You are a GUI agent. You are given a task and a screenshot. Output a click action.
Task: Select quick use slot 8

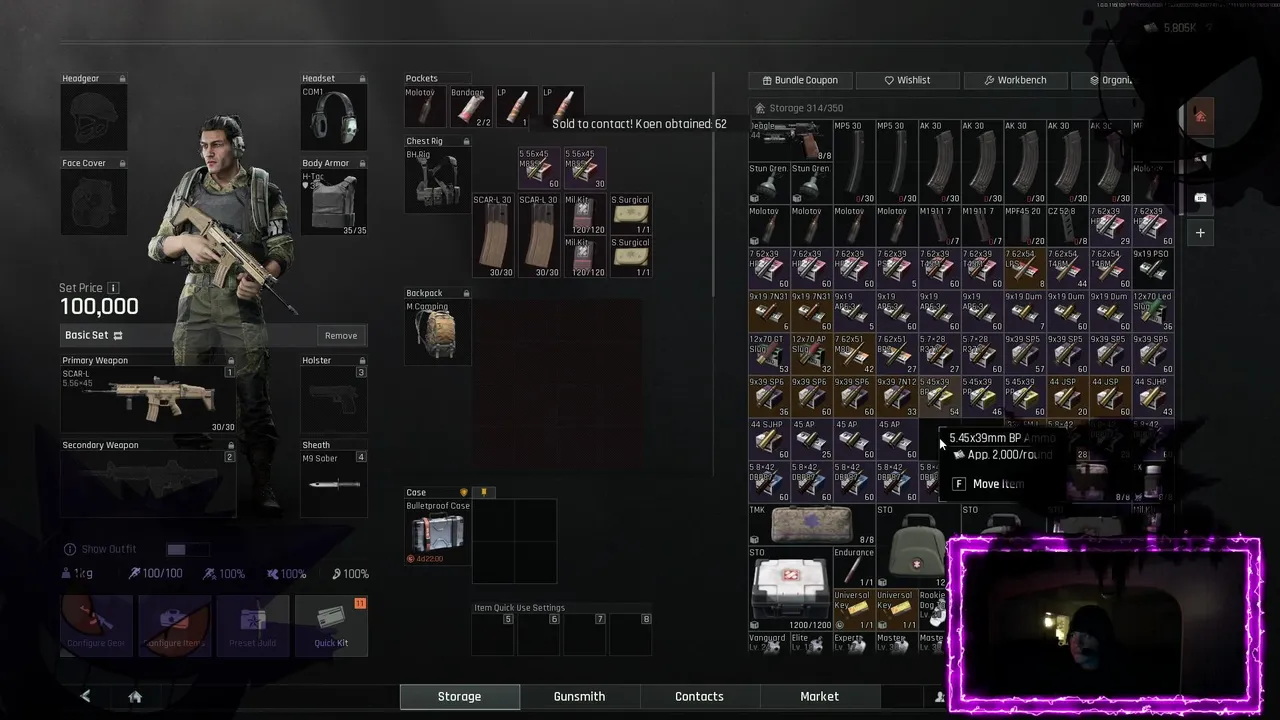click(632, 634)
